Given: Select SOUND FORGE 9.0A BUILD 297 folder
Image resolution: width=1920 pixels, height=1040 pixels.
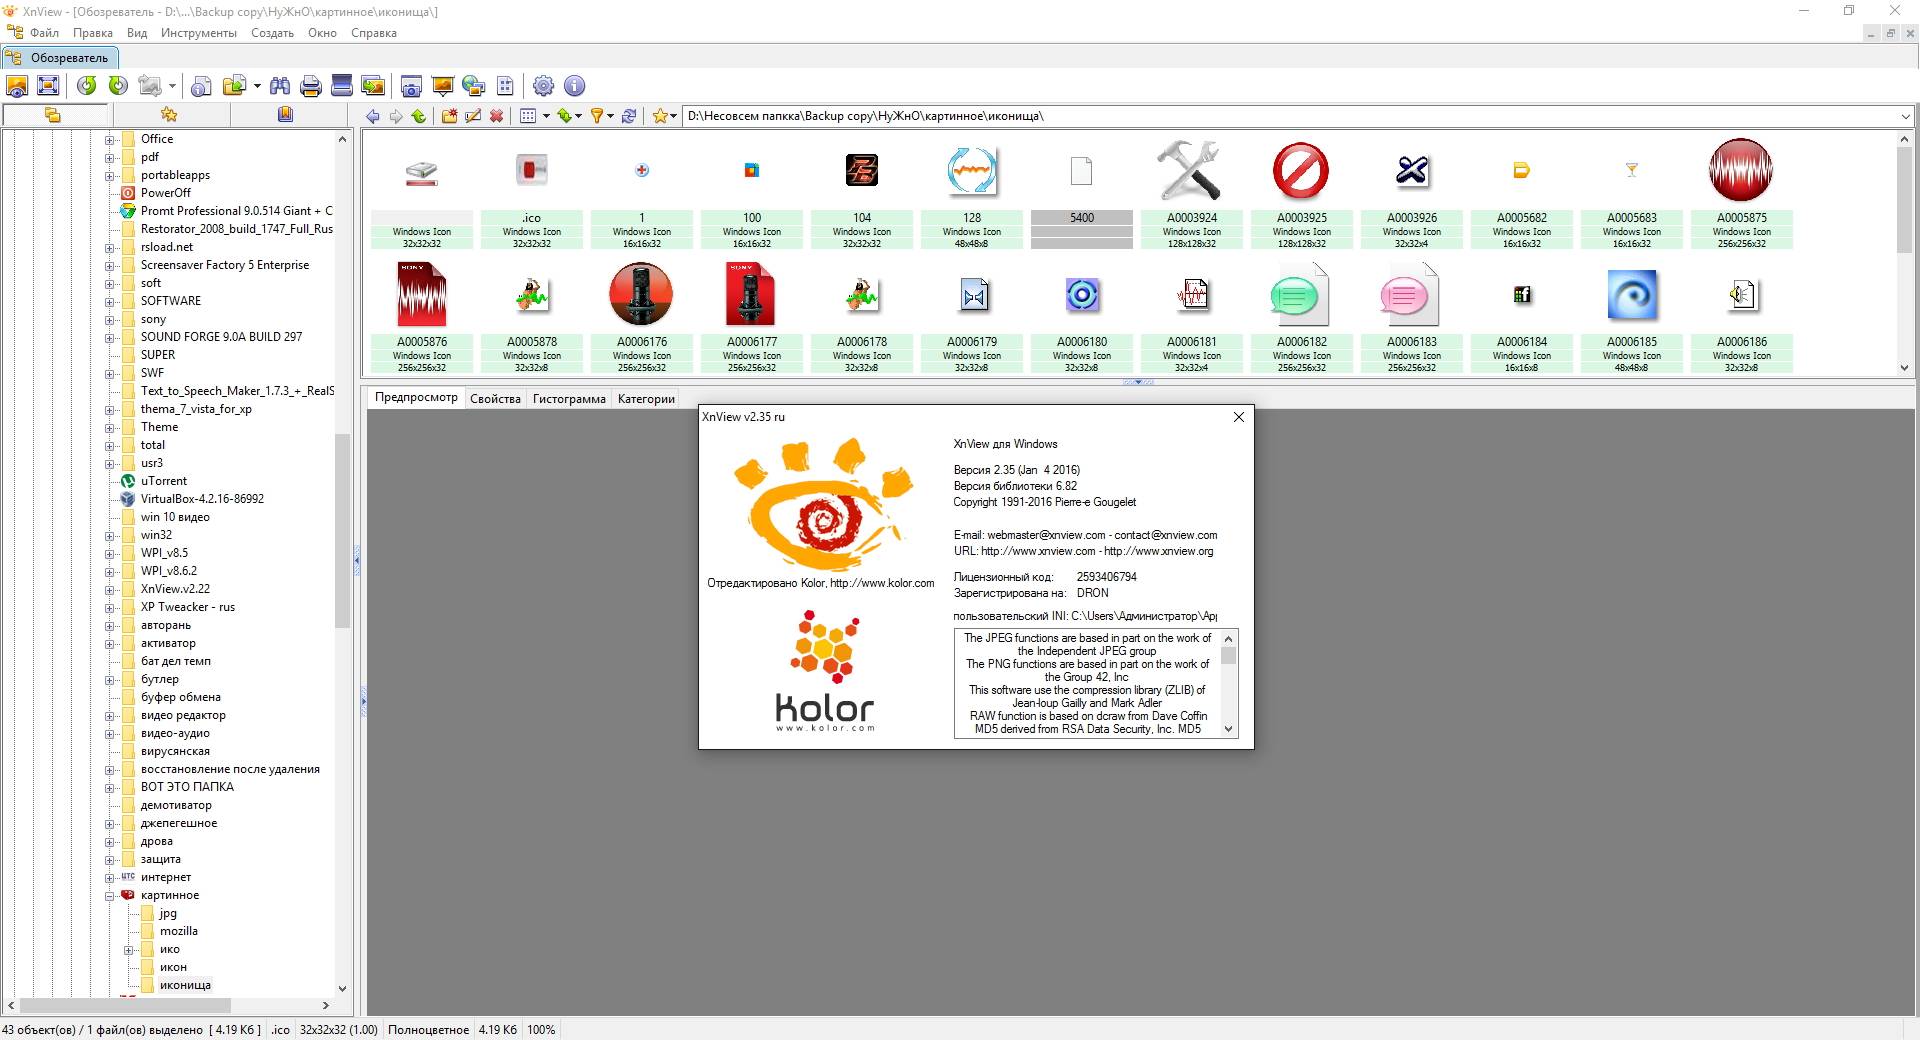Looking at the screenshot, I should pyautogui.click(x=221, y=337).
